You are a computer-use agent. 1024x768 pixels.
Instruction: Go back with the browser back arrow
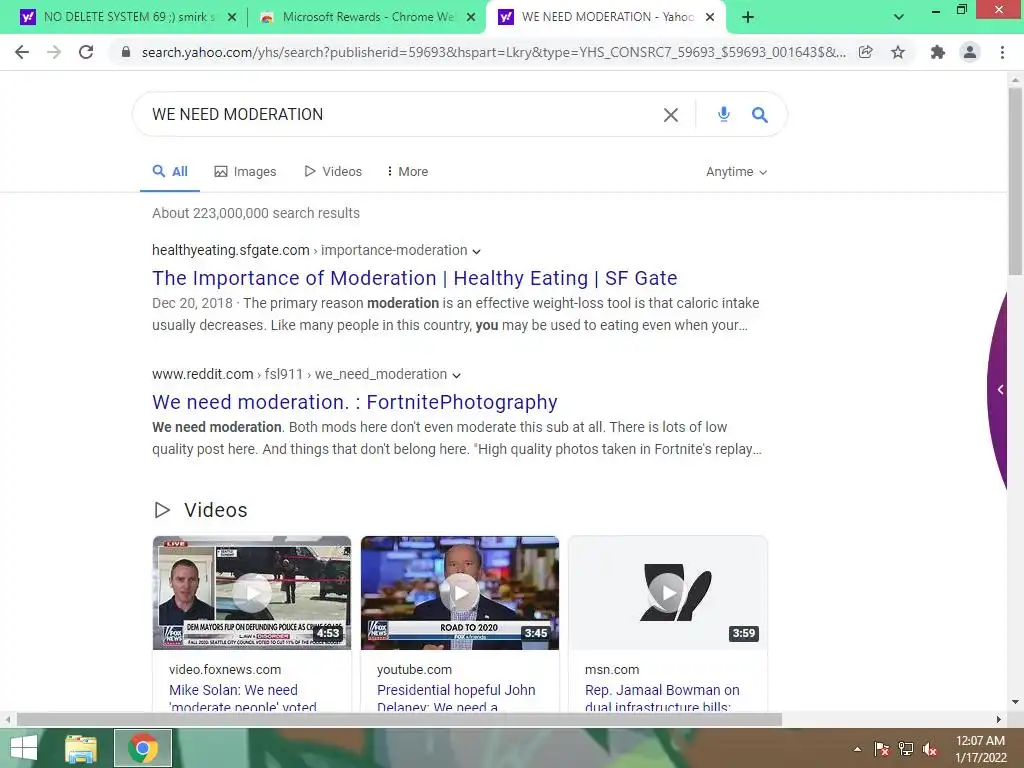(22, 52)
